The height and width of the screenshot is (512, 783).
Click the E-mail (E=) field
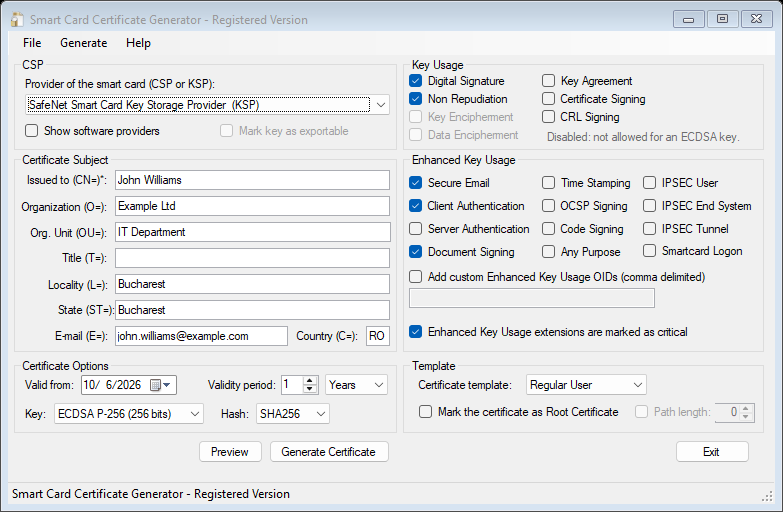tap(201, 336)
